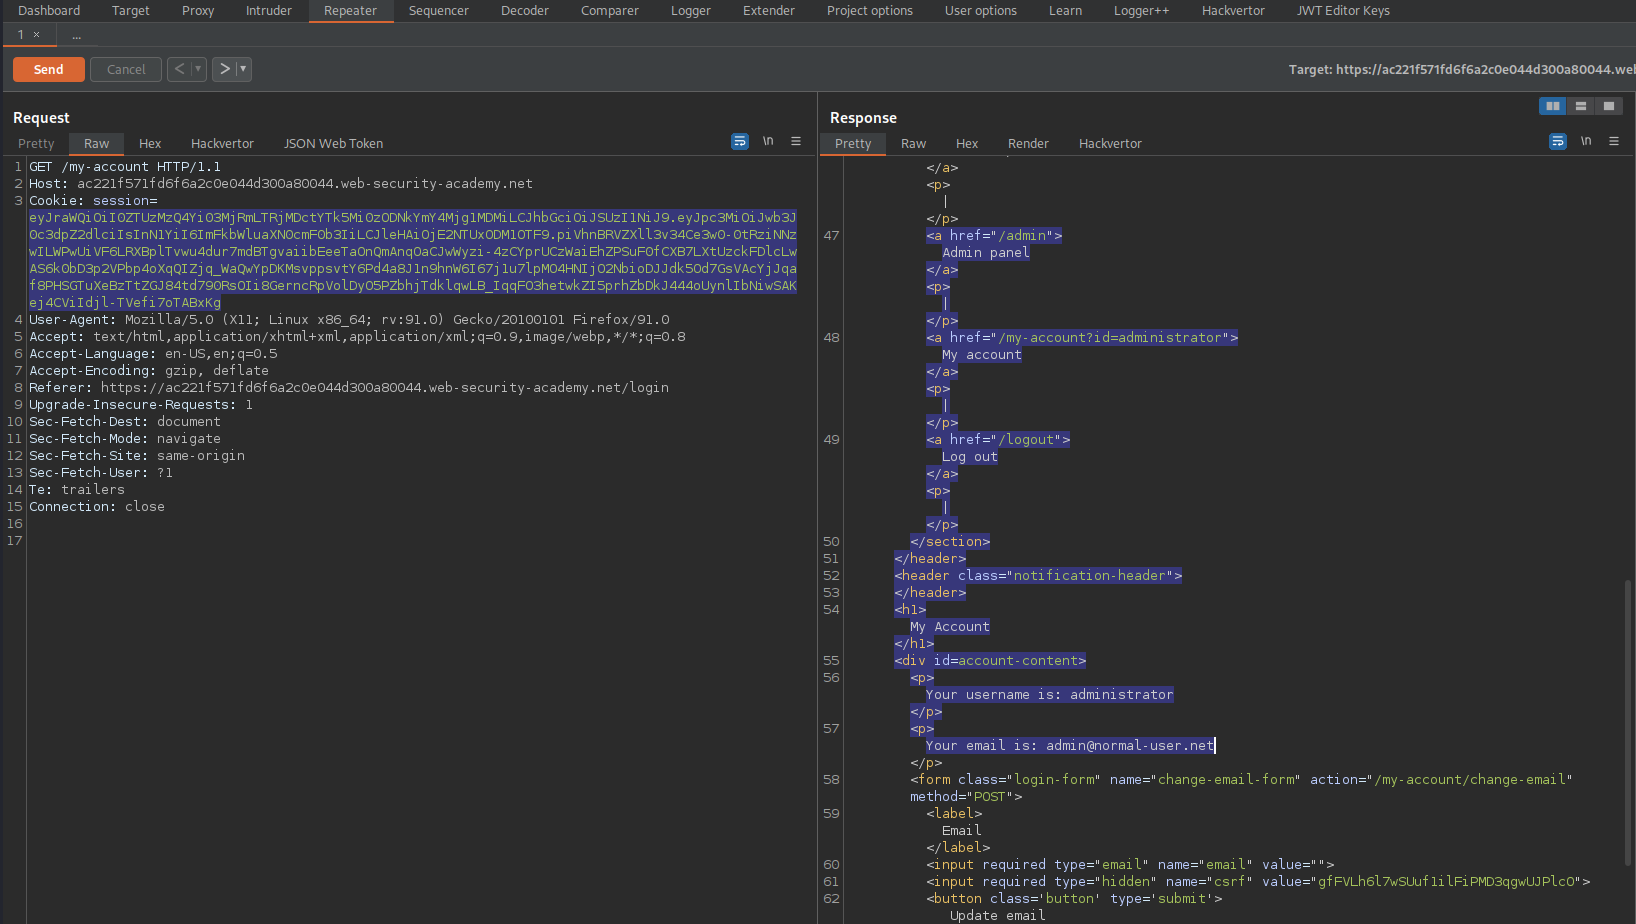Click inside the highlighted JWT session token
Image resolution: width=1636 pixels, height=924 pixels.
pyautogui.click(x=413, y=260)
